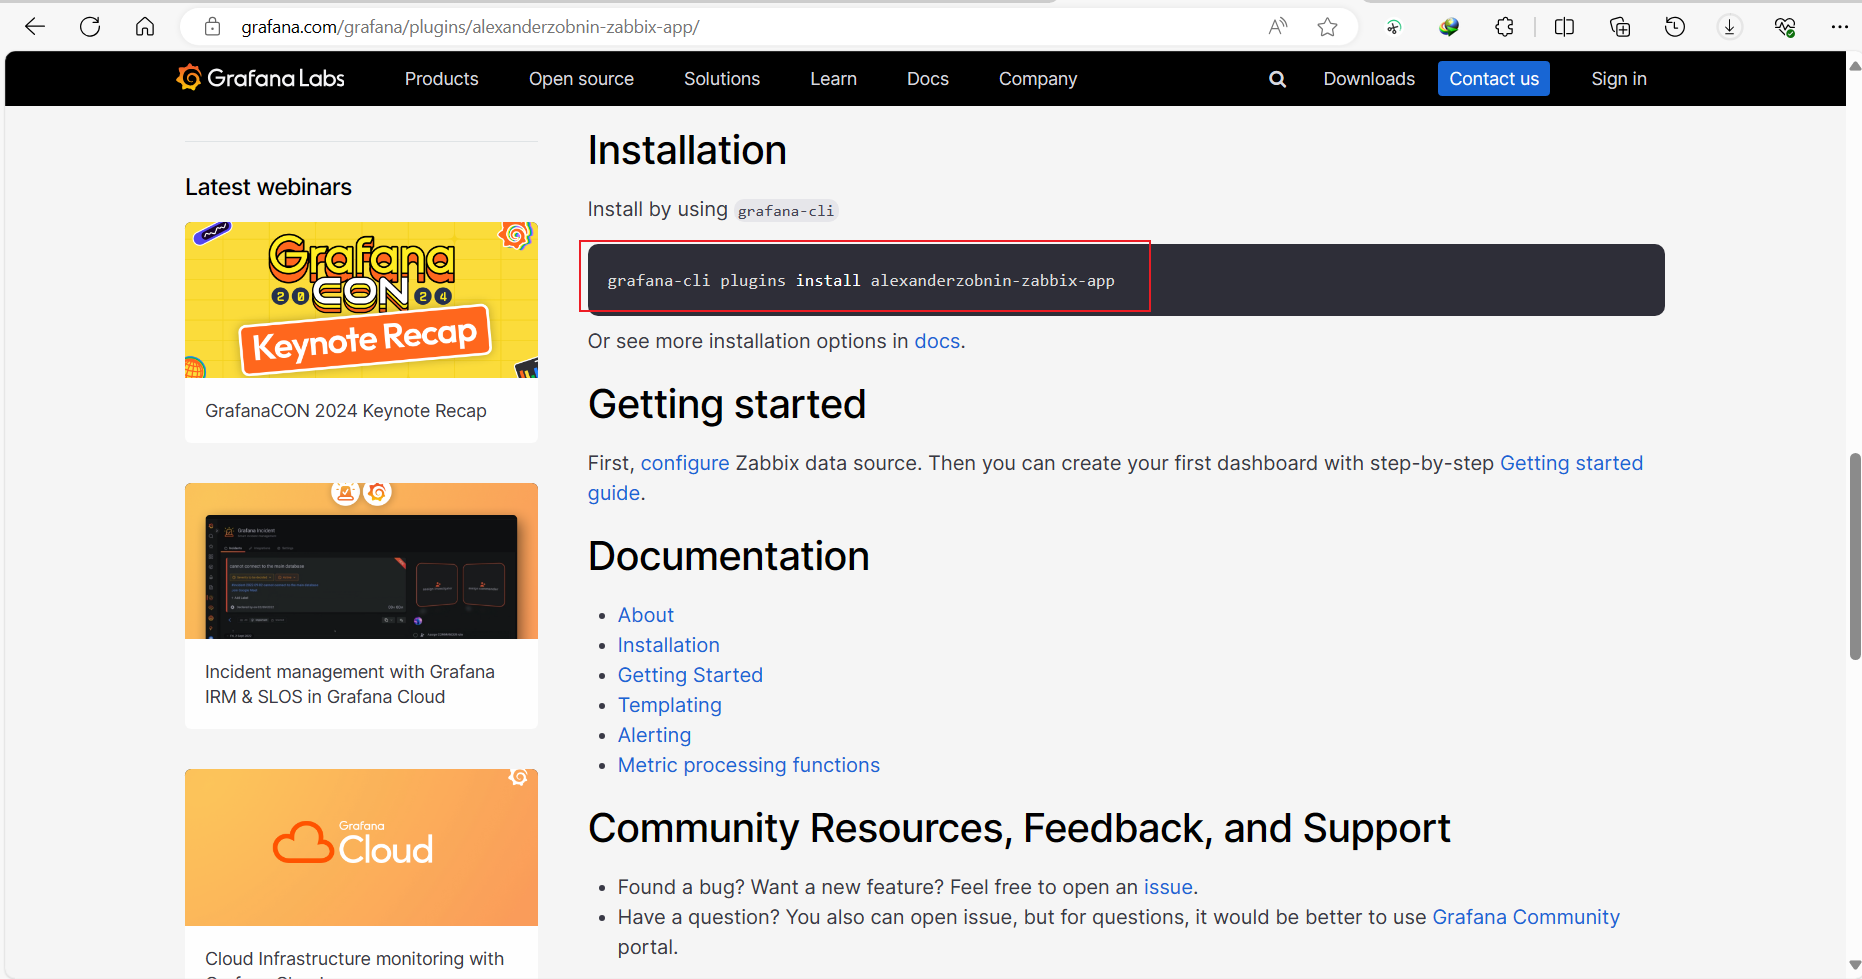Open the issue link for bugs
This screenshot has width=1862, height=979.
pyautogui.click(x=1168, y=887)
